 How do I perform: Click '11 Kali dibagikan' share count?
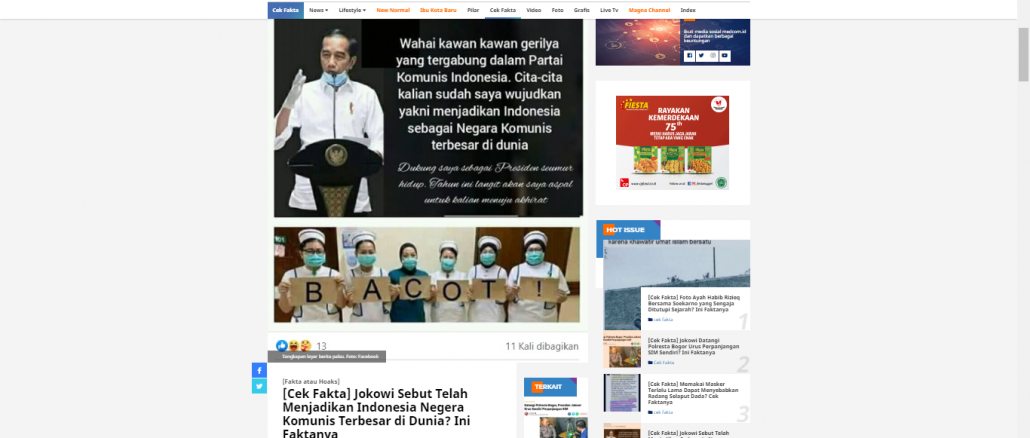541,346
